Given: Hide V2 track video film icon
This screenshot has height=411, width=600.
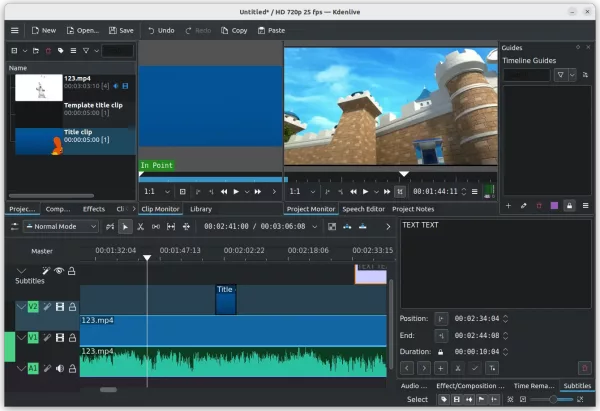Looking at the screenshot, I should point(60,307).
